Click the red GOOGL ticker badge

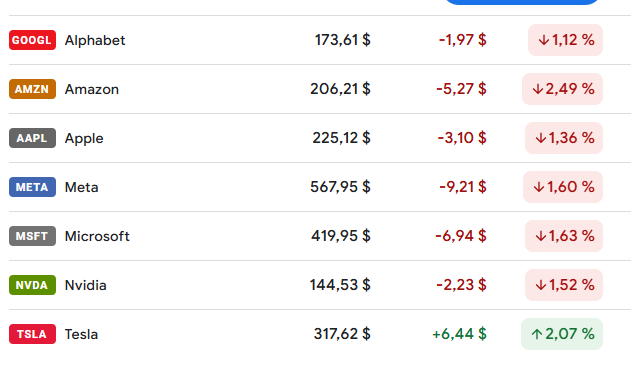point(32,40)
